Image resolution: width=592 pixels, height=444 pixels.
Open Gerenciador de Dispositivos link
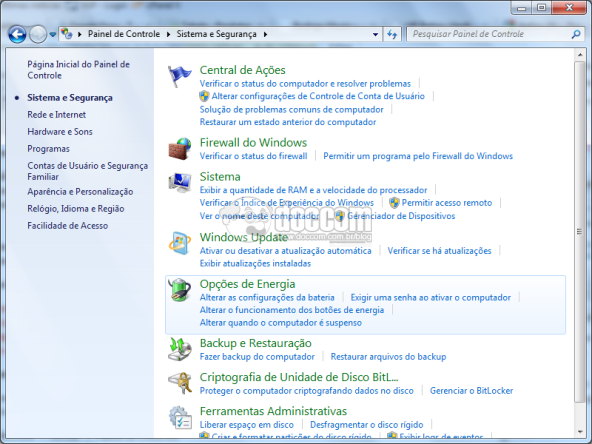click(401, 216)
